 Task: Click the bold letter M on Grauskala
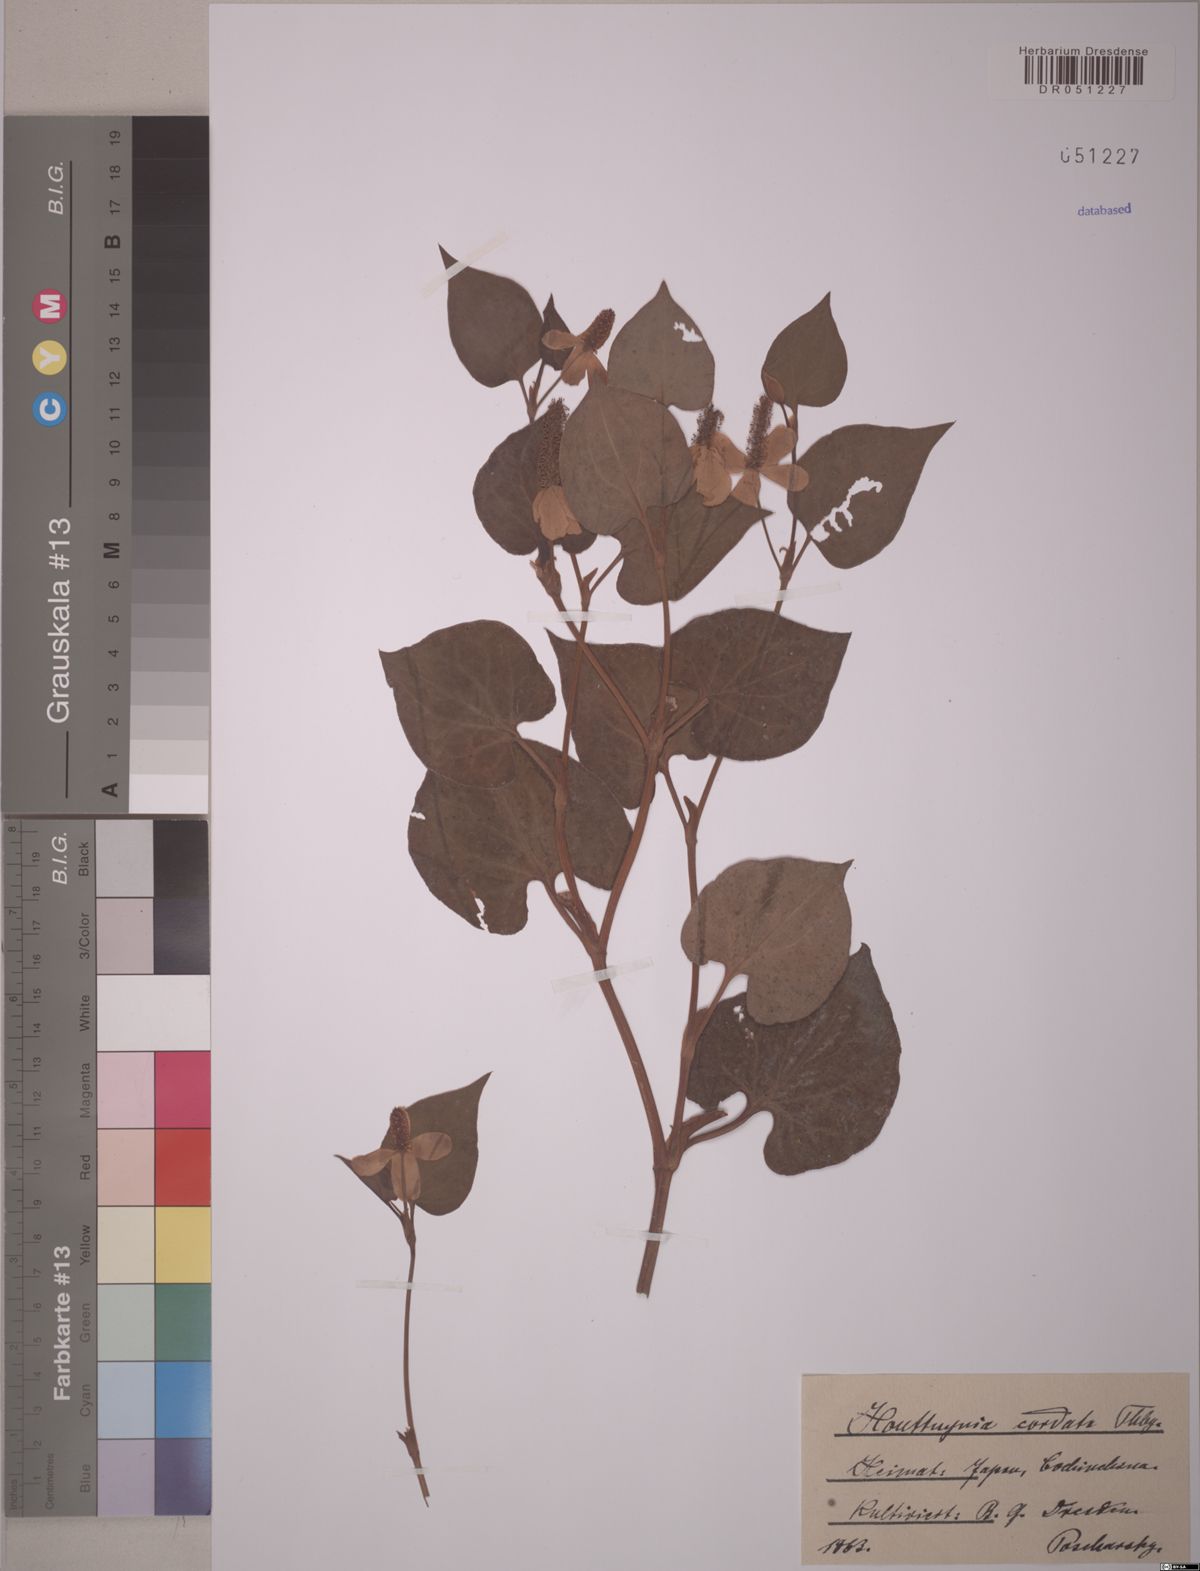(112, 550)
